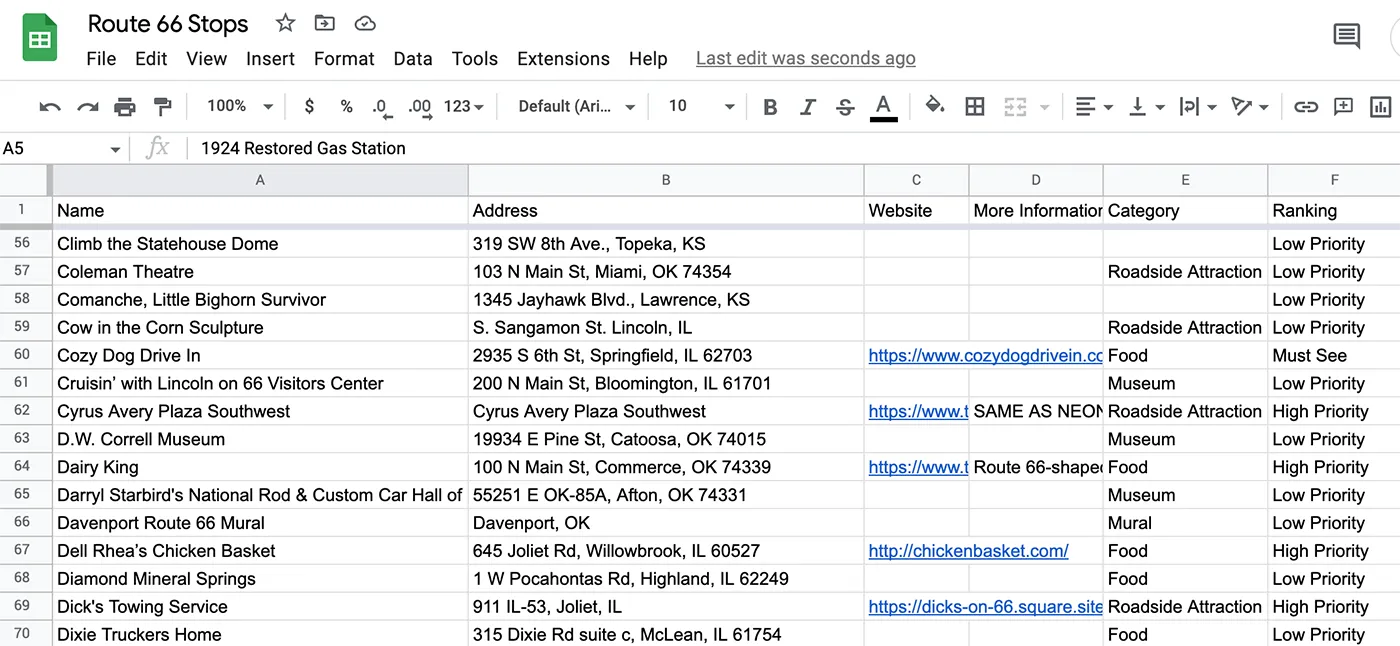1400x646 pixels.
Task: Open the zoom level dropdown
Action: tap(240, 106)
